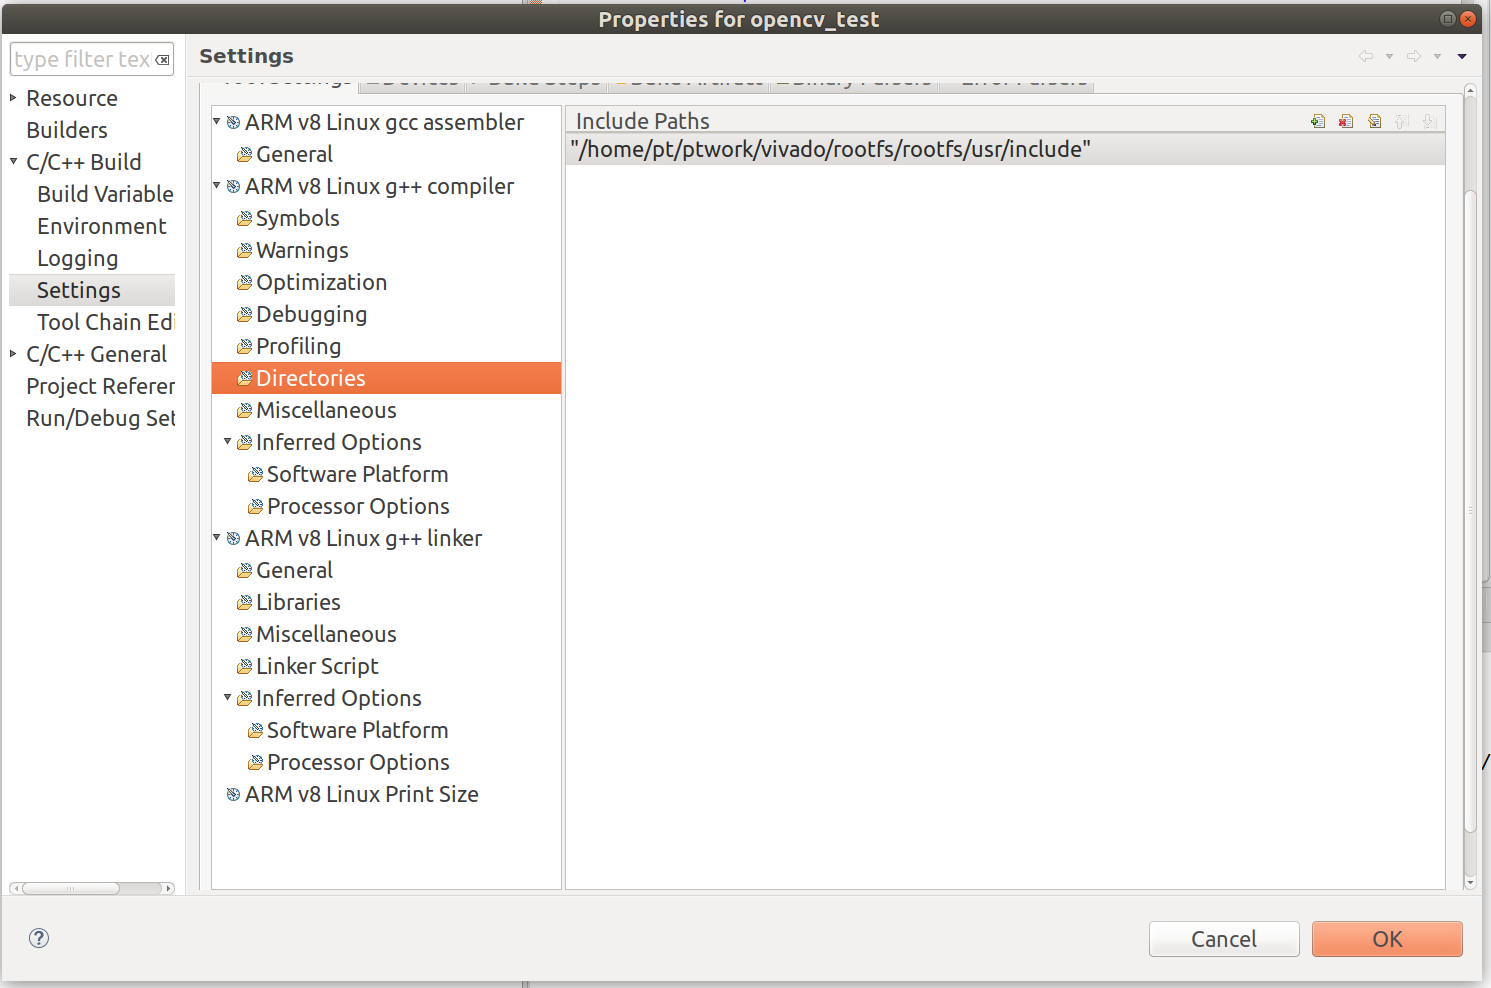Click the Cancel button
1491x988 pixels.
(x=1224, y=939)
